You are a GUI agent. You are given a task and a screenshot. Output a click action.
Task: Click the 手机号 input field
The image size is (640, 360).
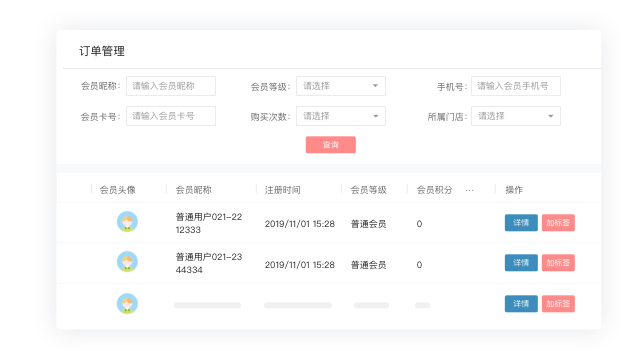516,86
